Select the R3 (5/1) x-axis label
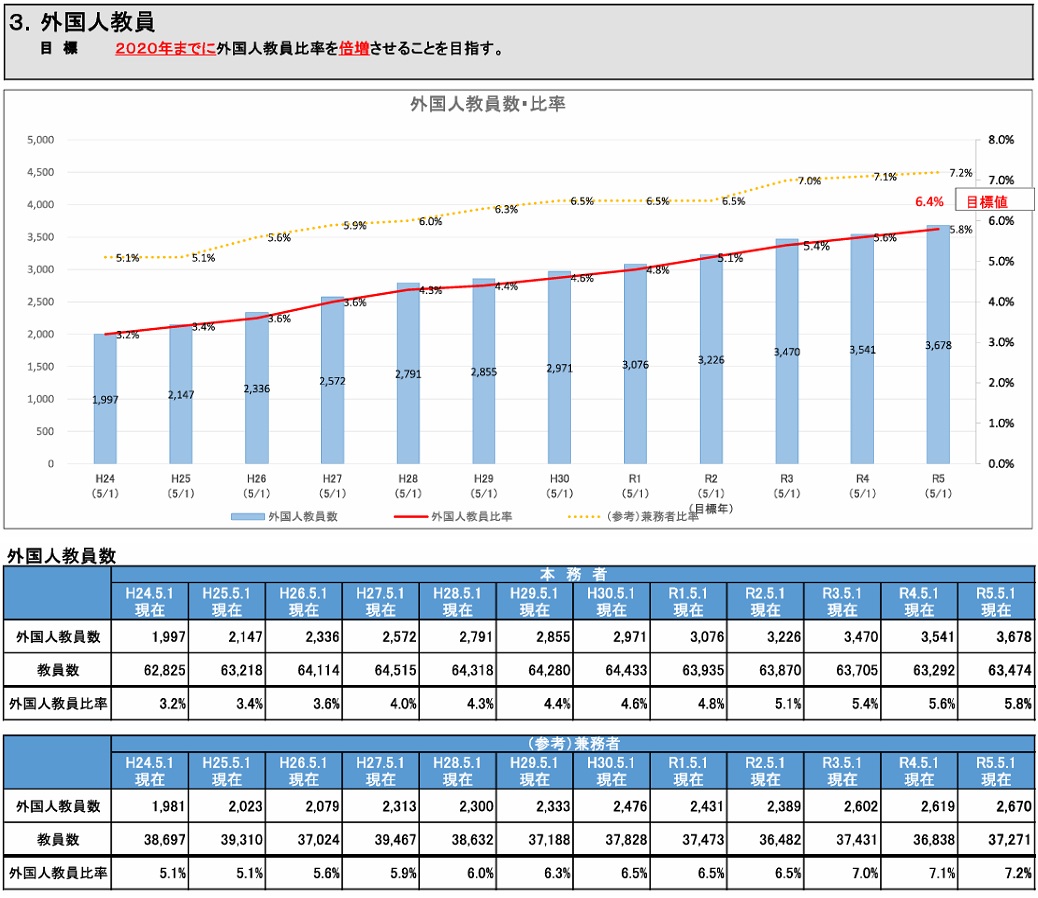1038x898 pixels. pos(786,486)
